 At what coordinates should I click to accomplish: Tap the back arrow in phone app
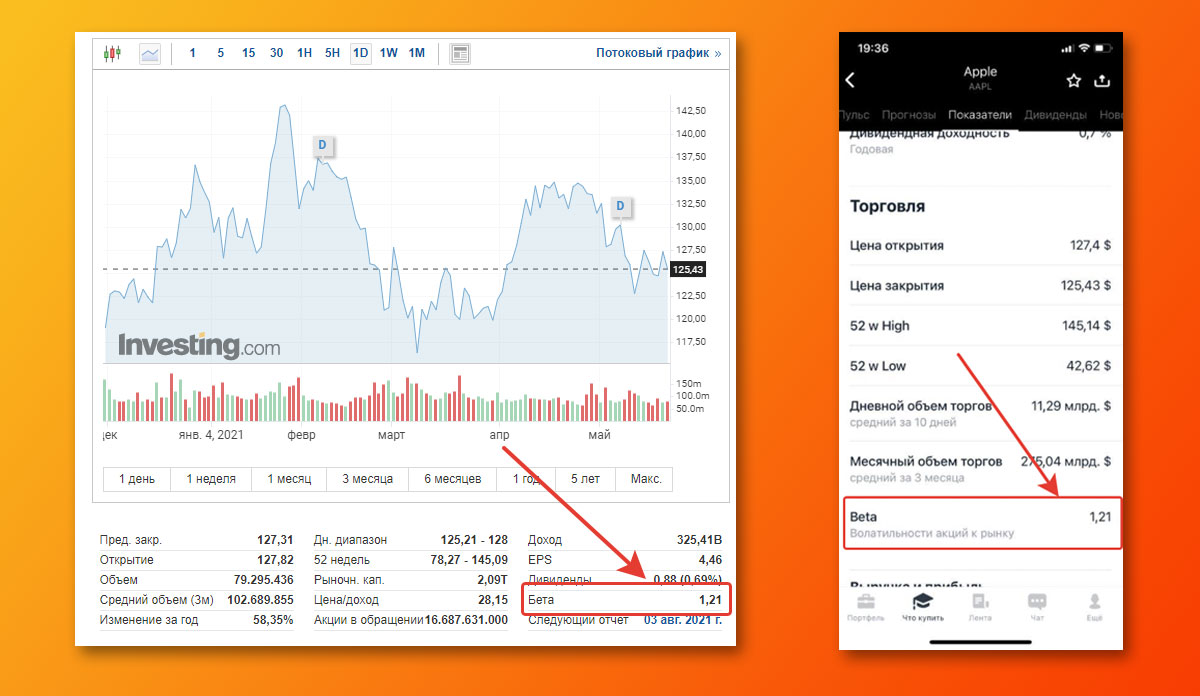(x=851, y=80)
